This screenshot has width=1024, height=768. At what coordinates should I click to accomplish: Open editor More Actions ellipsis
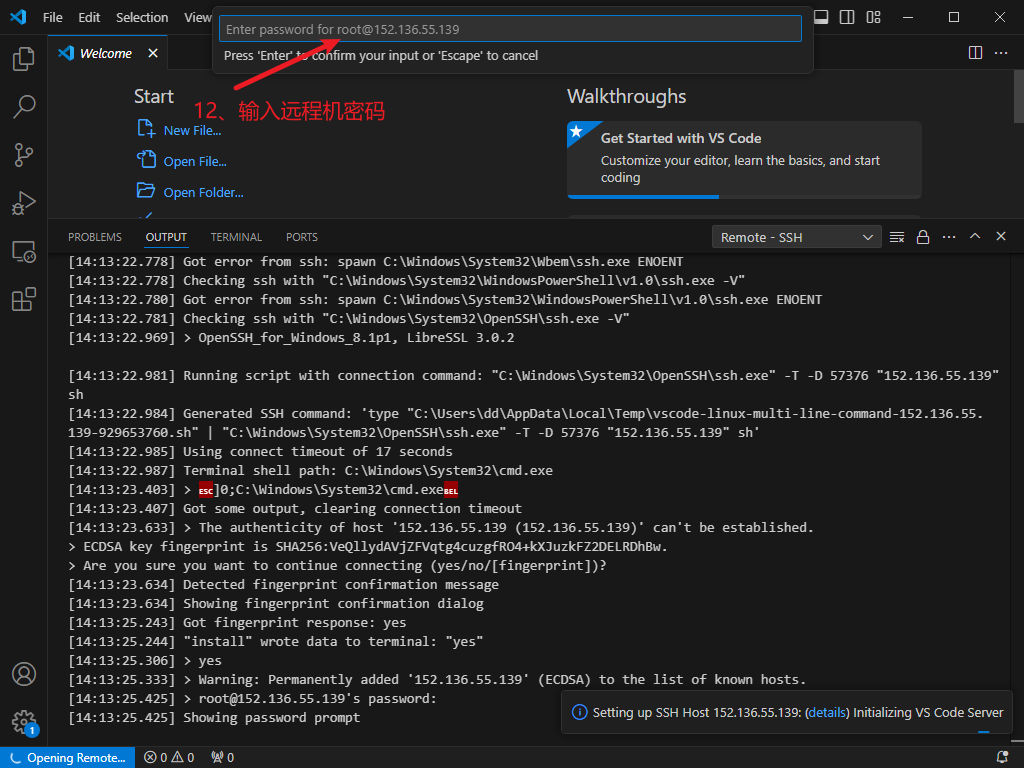tap(1000, 53)
